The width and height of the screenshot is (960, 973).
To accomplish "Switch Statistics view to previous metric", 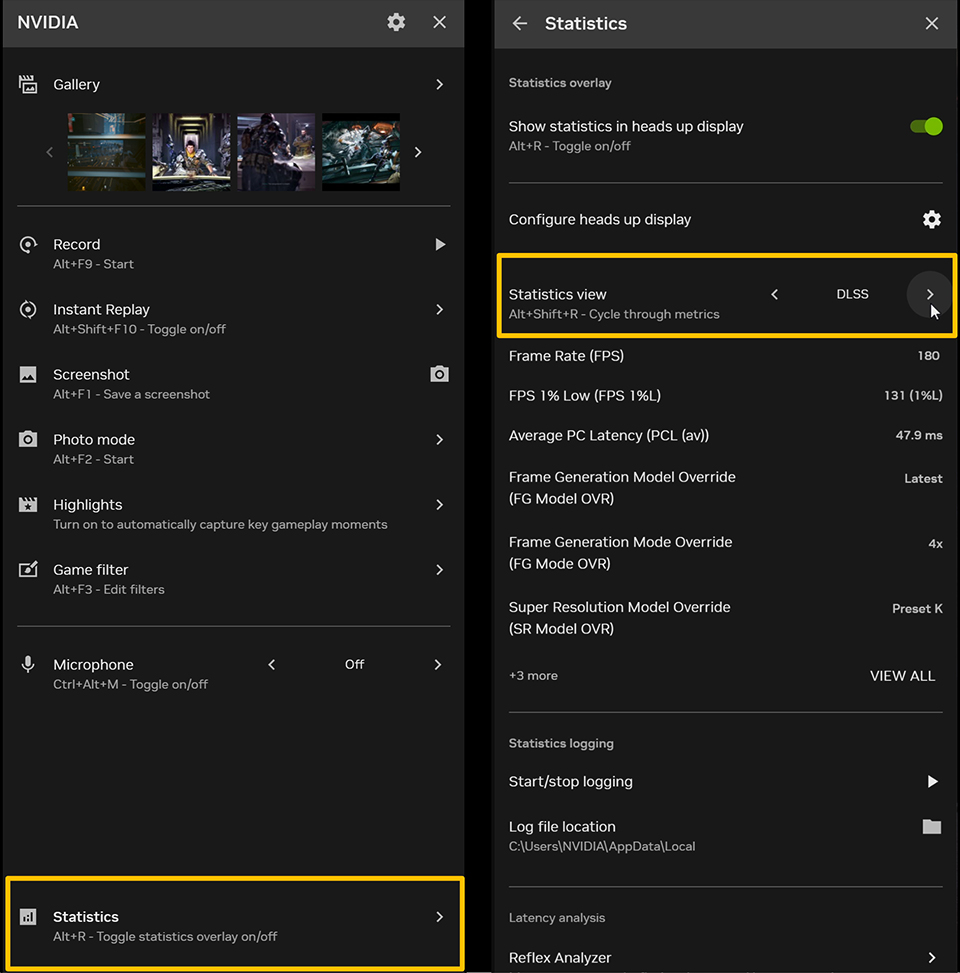I will pyautogui.click(x=774, y=294).
